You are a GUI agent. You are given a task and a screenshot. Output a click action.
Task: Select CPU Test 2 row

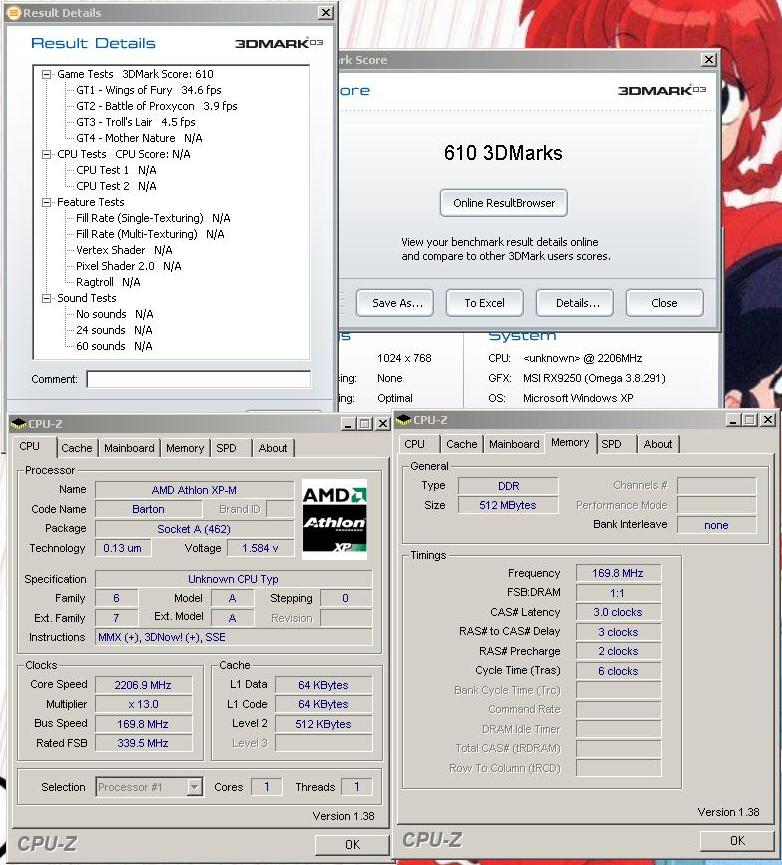click(x=116, y=186)
